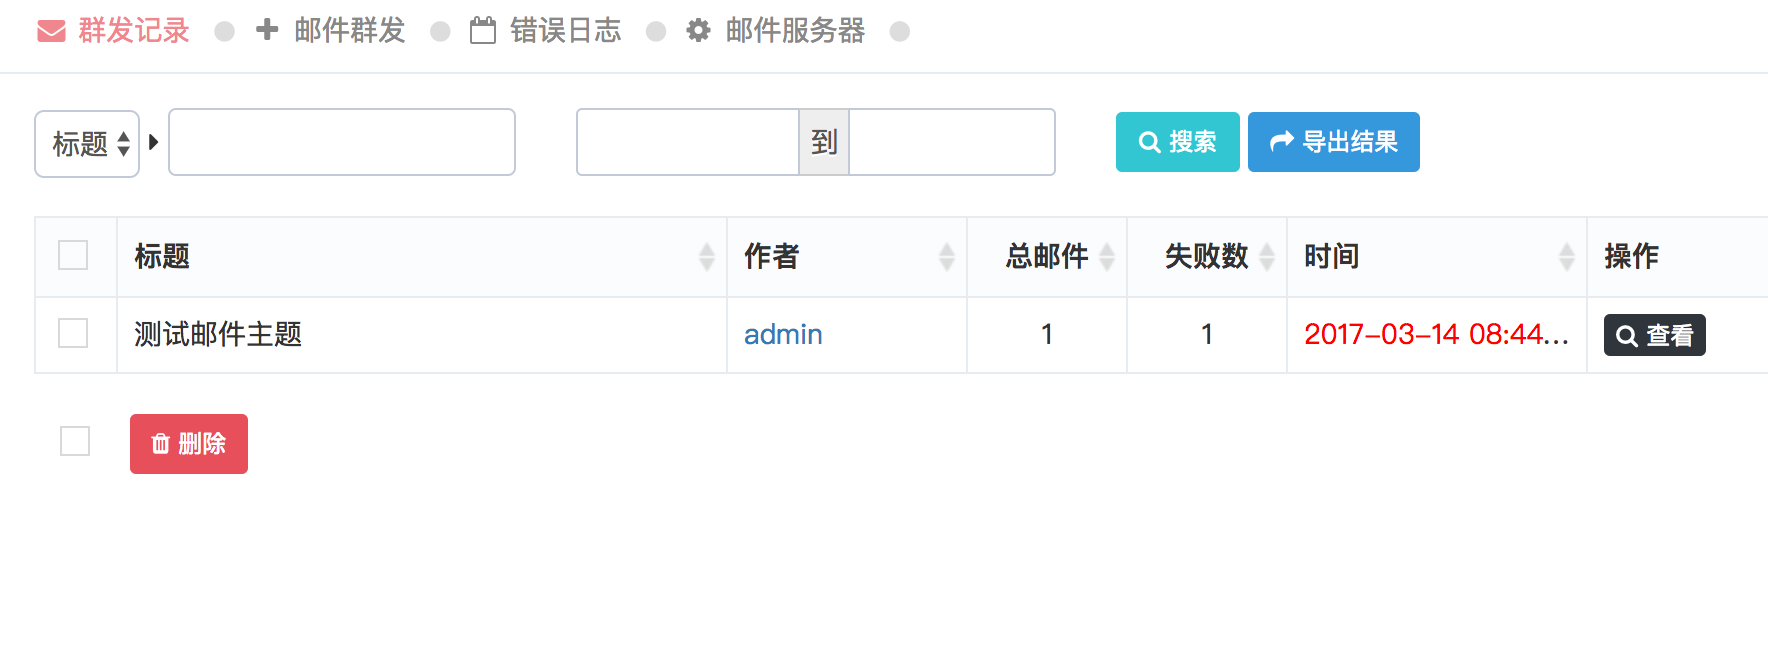The image size is (1768, 666).
Task: Switch to the 邮件群发 tab
Action: 350,31
